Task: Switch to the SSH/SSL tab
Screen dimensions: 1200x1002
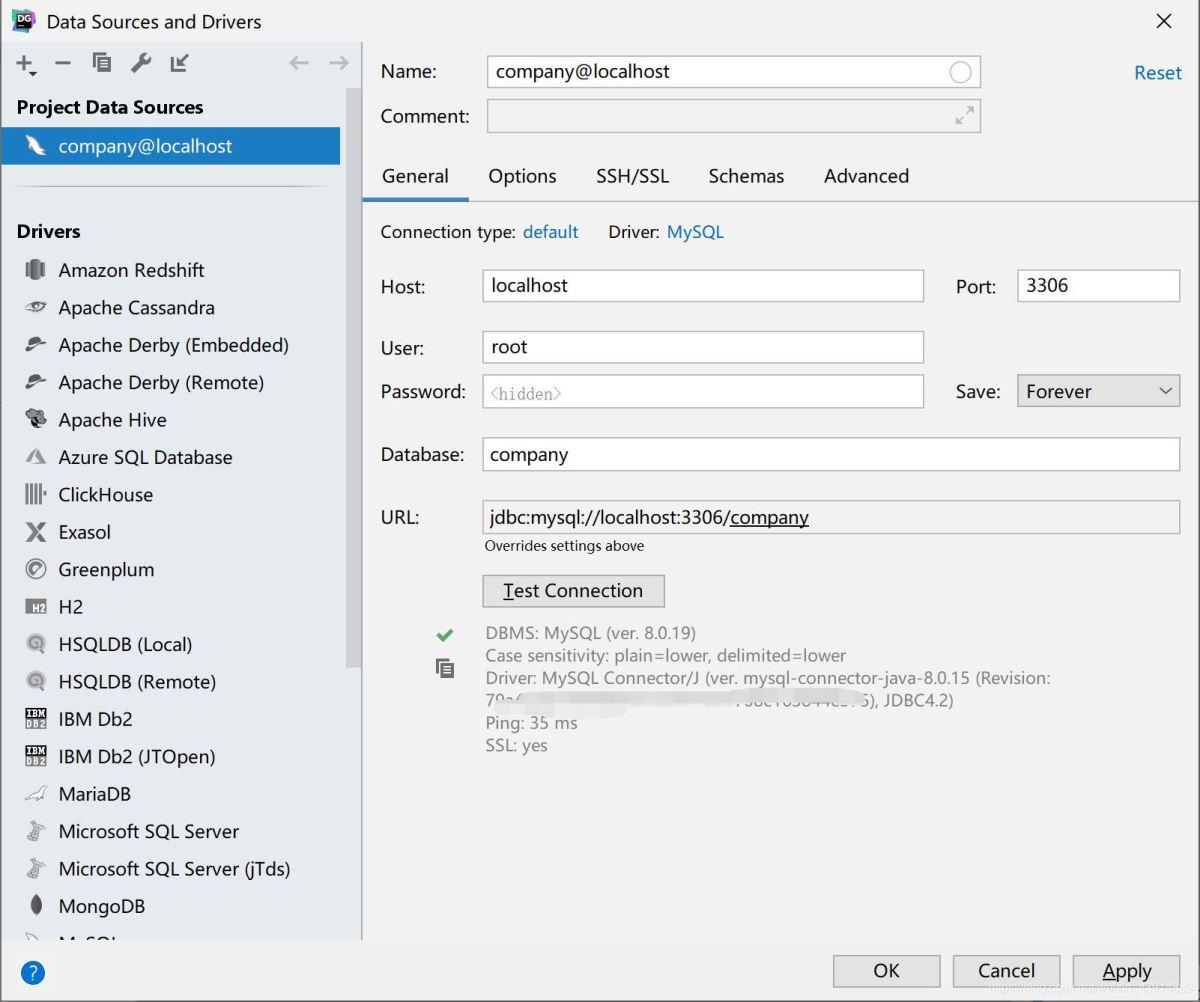Action: (632, 176)
